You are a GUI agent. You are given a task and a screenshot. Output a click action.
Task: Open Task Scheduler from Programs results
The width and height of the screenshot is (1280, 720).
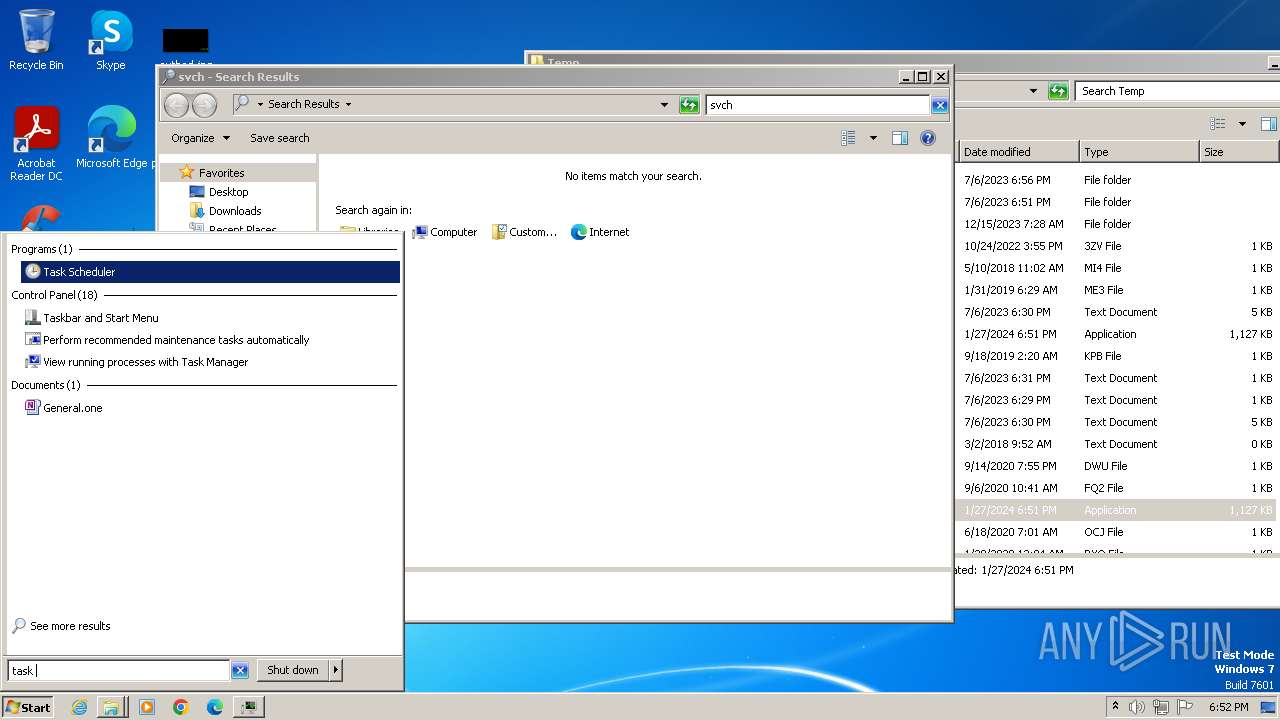point(210,272)
